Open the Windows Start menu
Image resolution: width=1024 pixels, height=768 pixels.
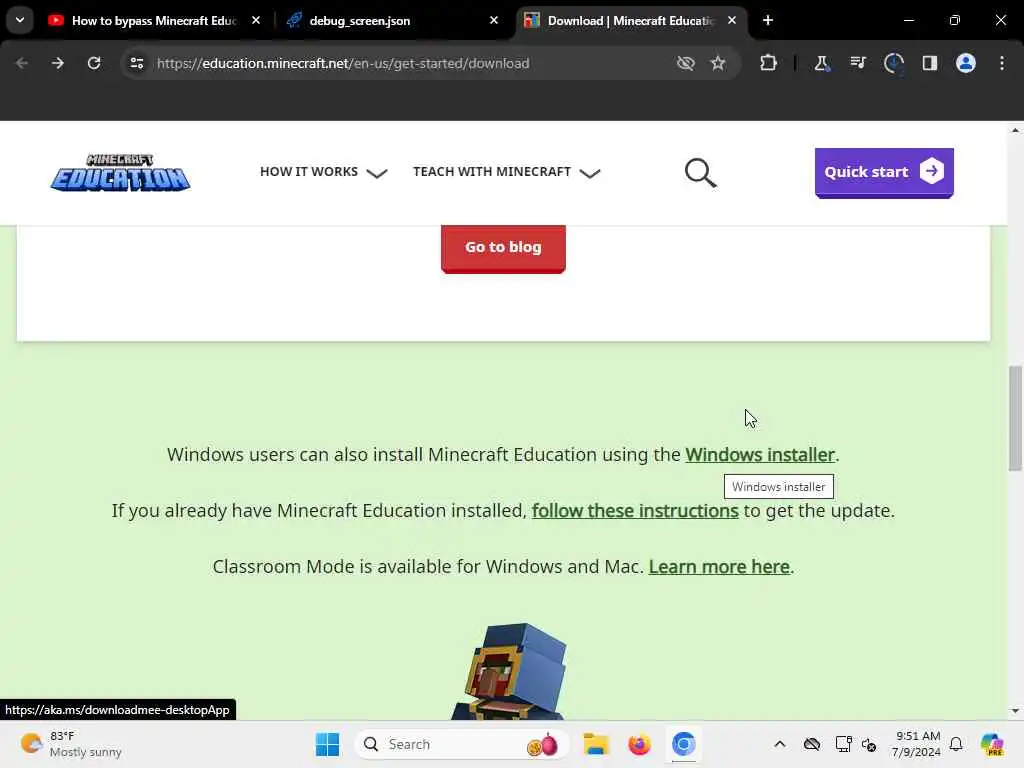[x=327, y=744]
